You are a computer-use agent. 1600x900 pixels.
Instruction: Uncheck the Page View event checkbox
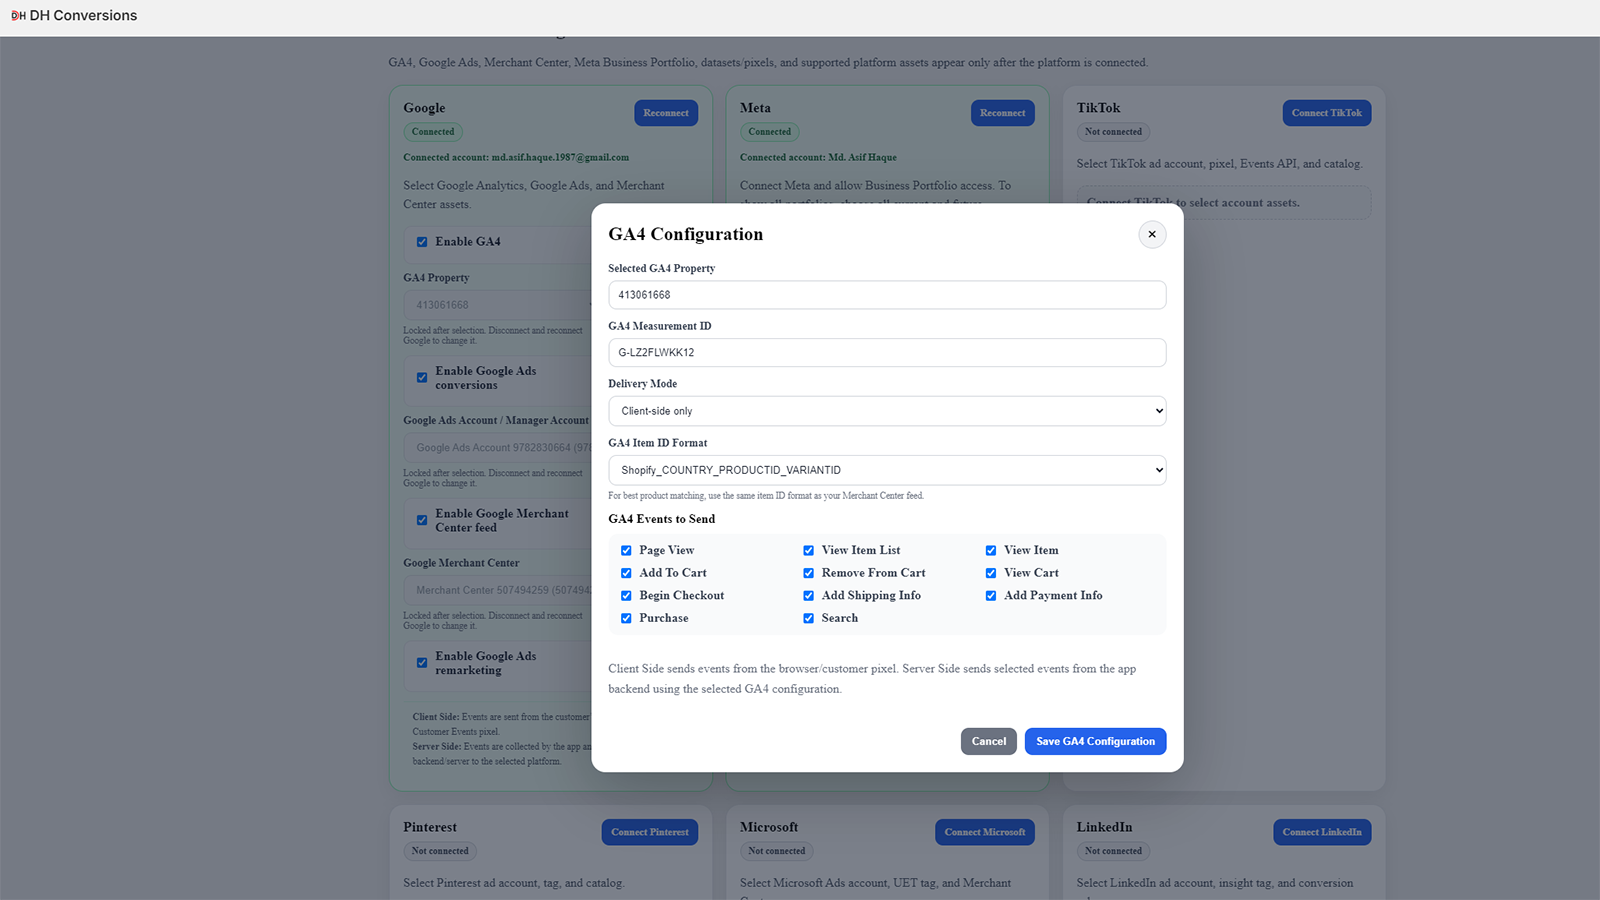(626, 551)
